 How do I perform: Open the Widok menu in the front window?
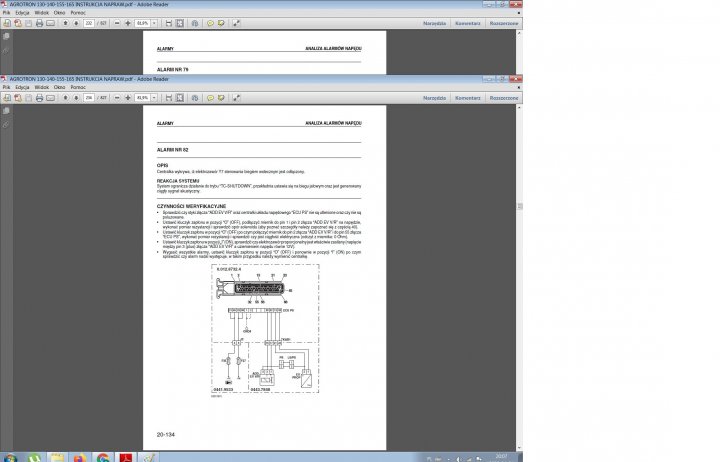click(x=41, y=87)
